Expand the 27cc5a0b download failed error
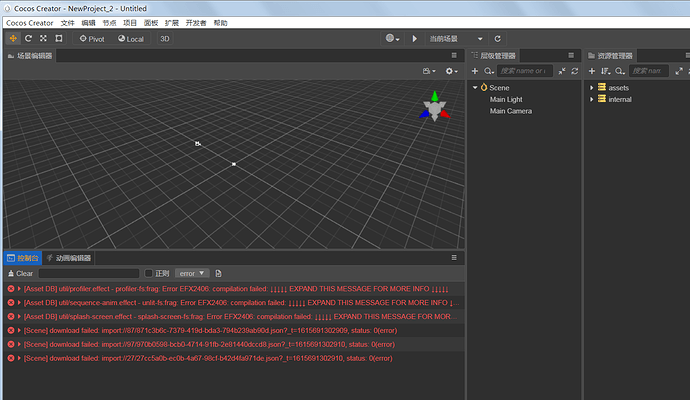 (19, 358)
